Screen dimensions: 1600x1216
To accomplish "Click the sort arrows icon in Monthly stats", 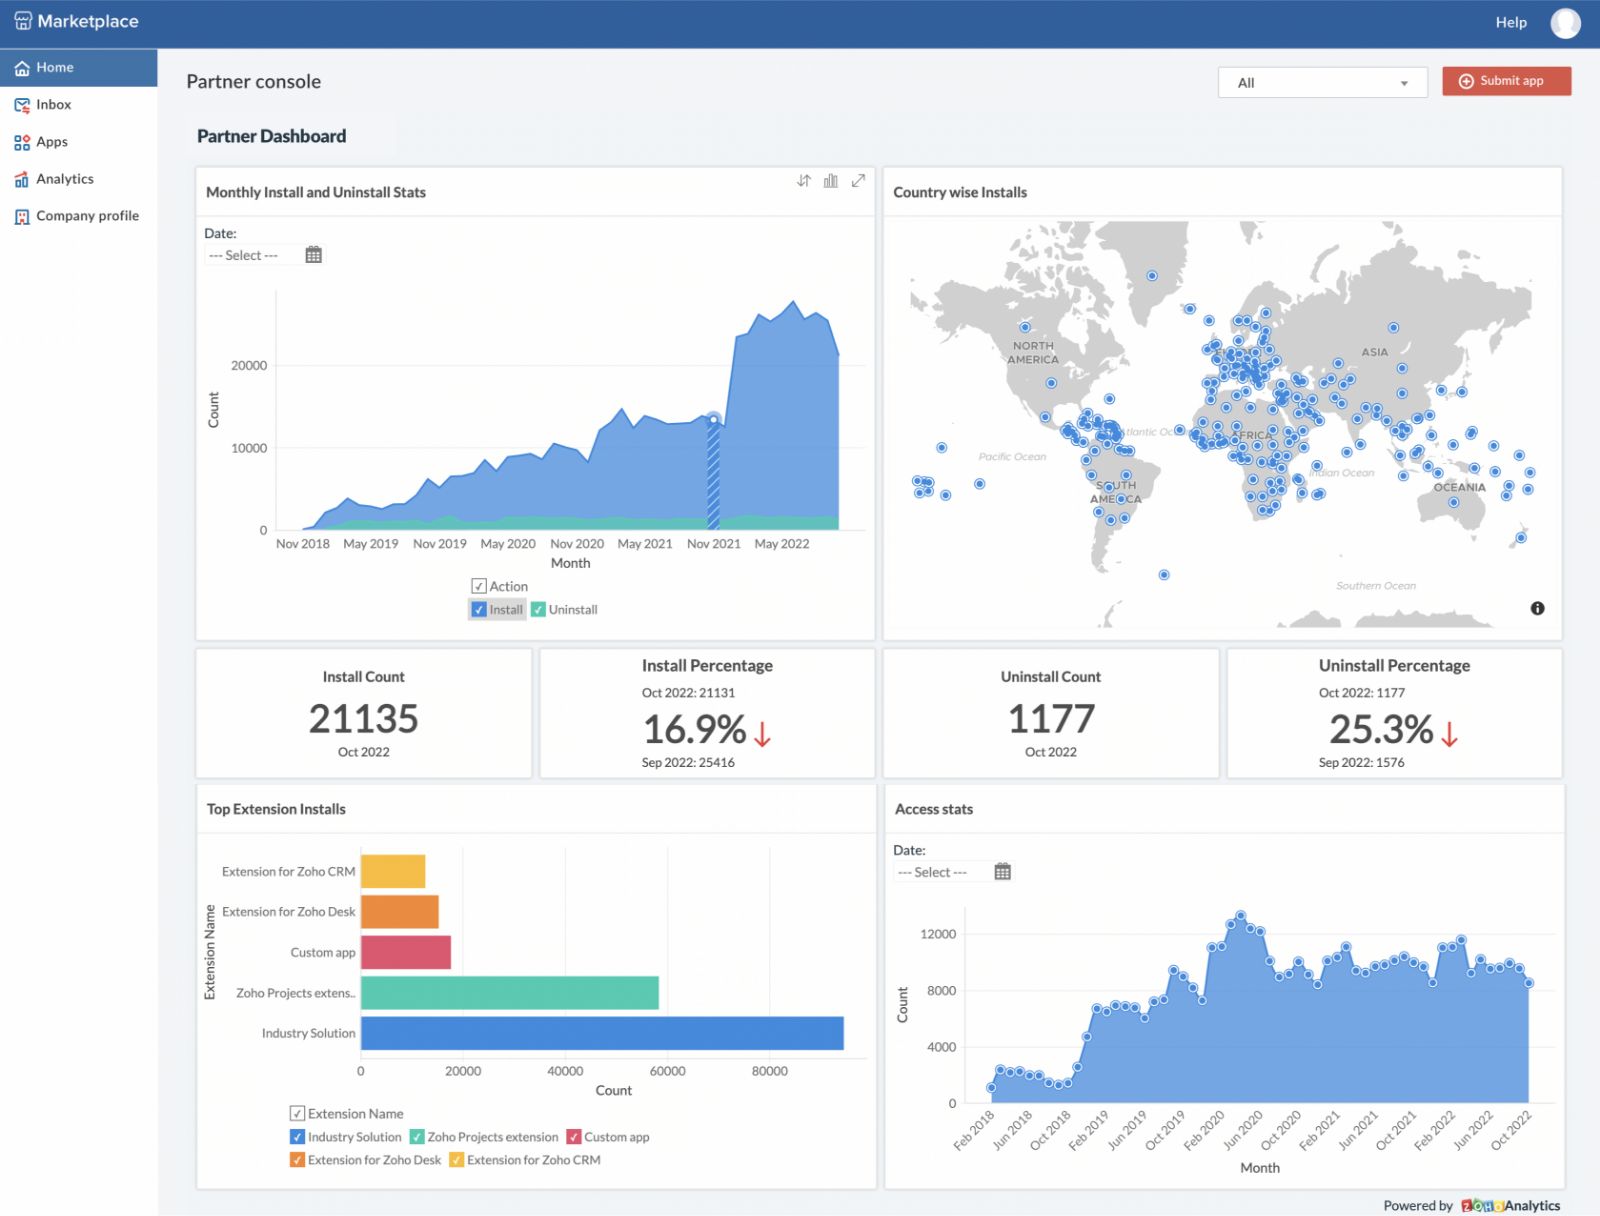I will click(x=804, y=181).
